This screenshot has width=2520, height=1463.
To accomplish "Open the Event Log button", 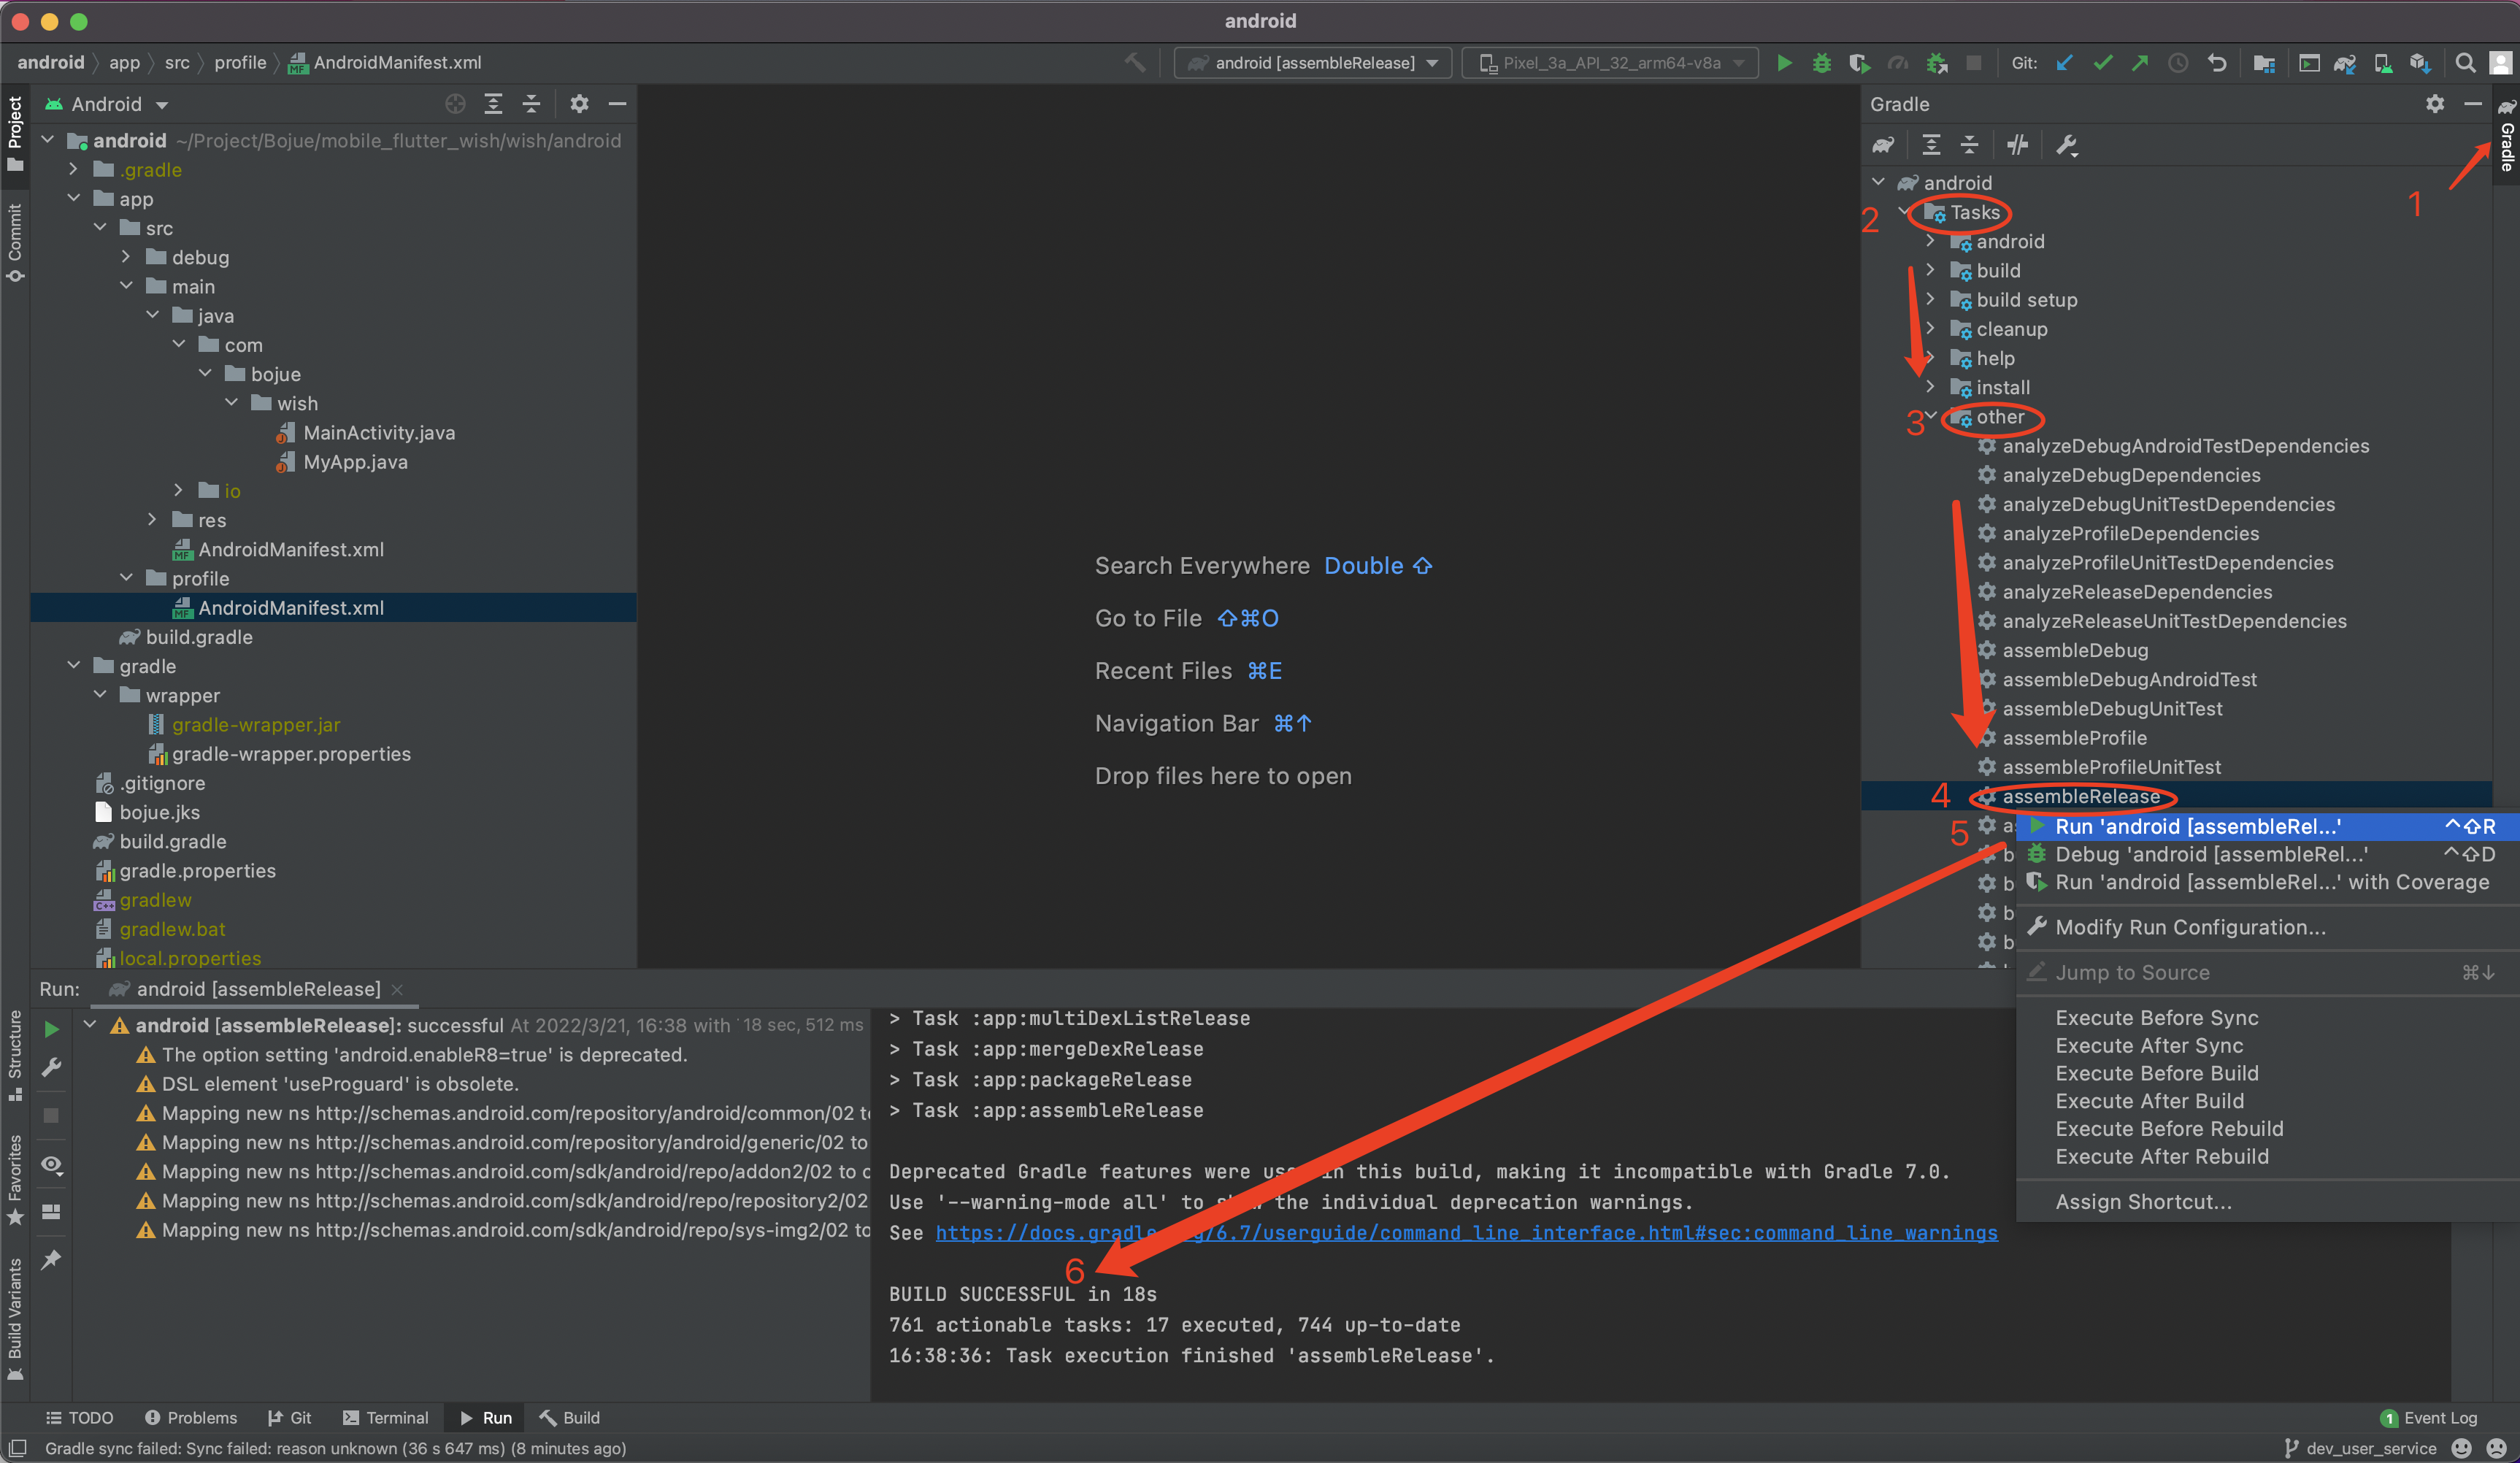I will pyautogui.click(x=2428, y=1418).
